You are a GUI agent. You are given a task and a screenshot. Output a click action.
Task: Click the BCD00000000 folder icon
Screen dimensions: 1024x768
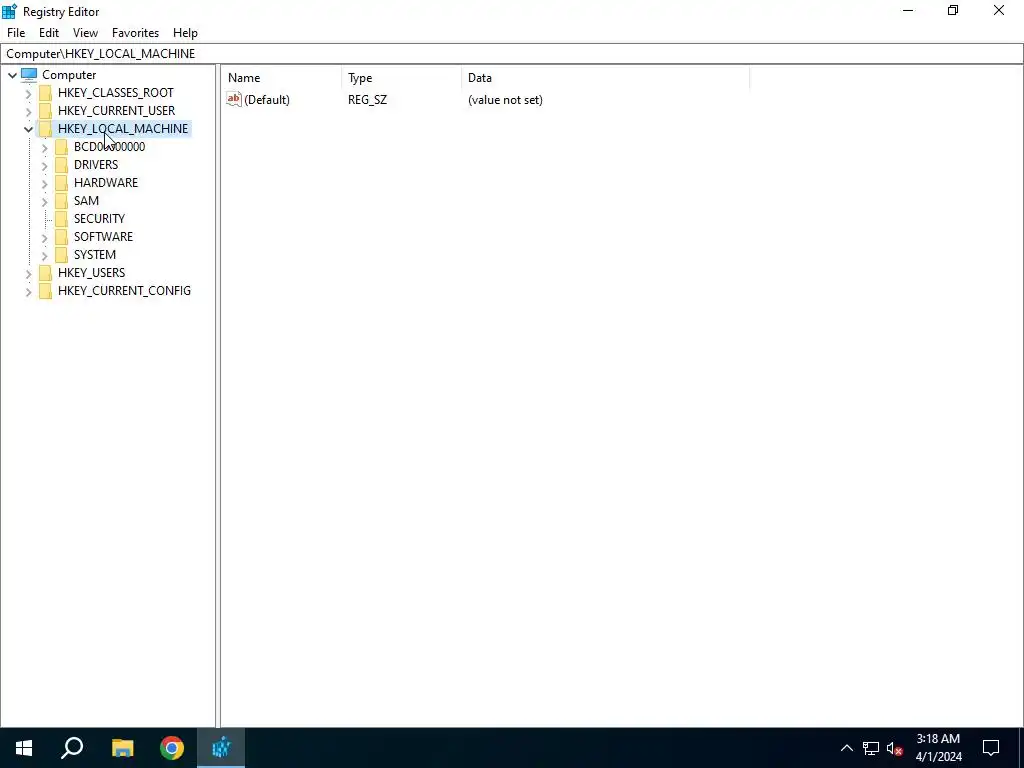61,146
